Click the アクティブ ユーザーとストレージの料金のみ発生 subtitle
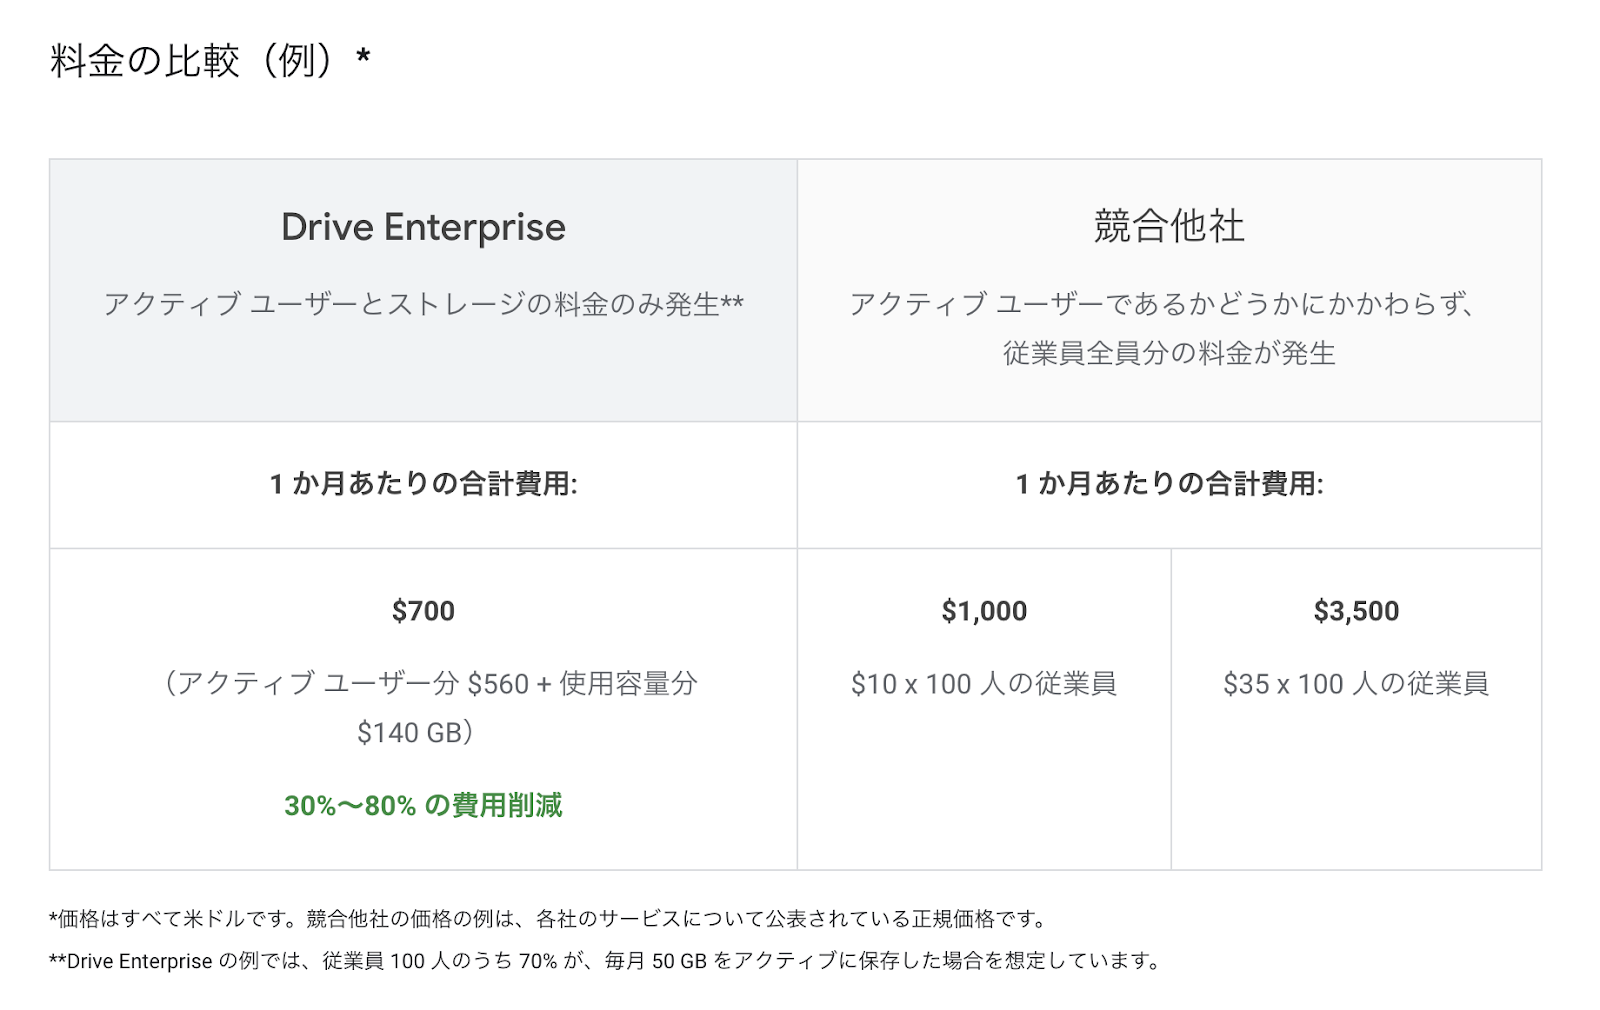 pos(423,304)
